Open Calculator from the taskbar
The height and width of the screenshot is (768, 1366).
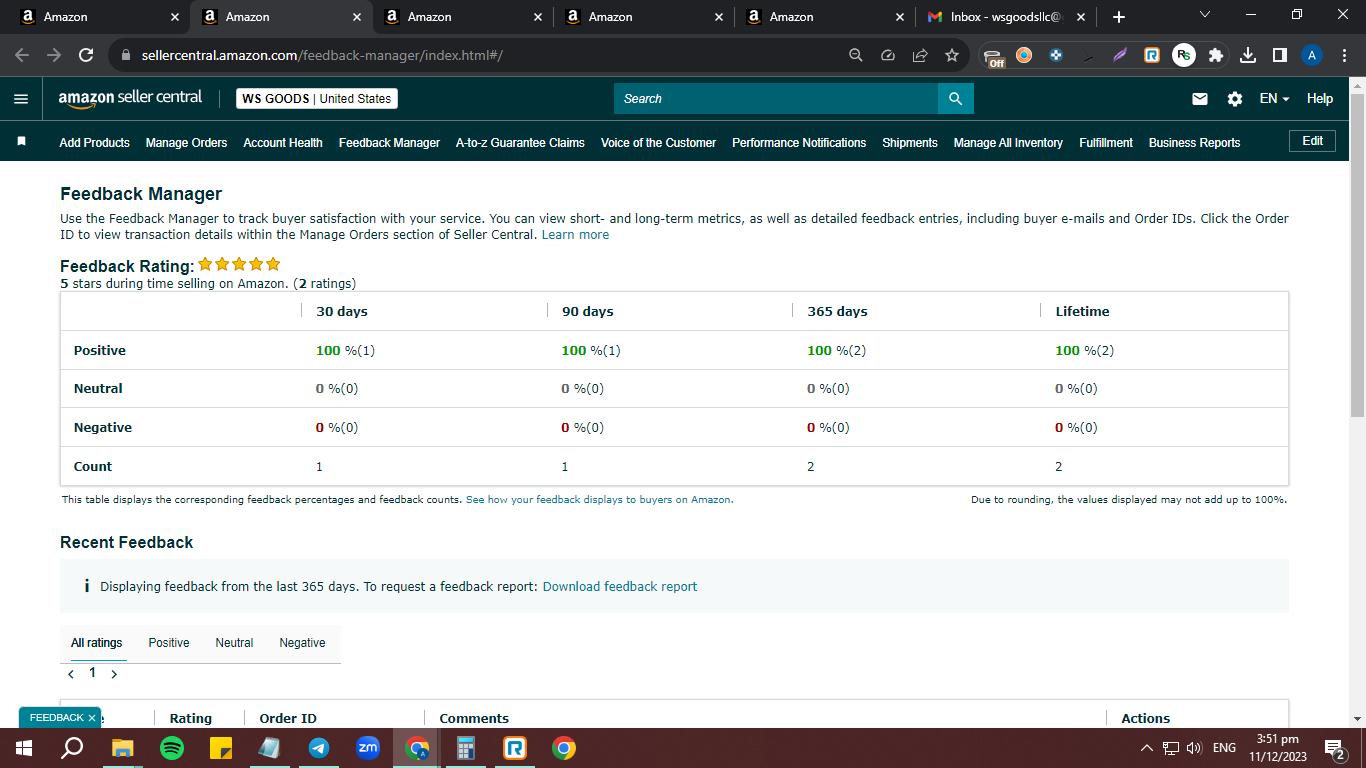click(466, 748)
